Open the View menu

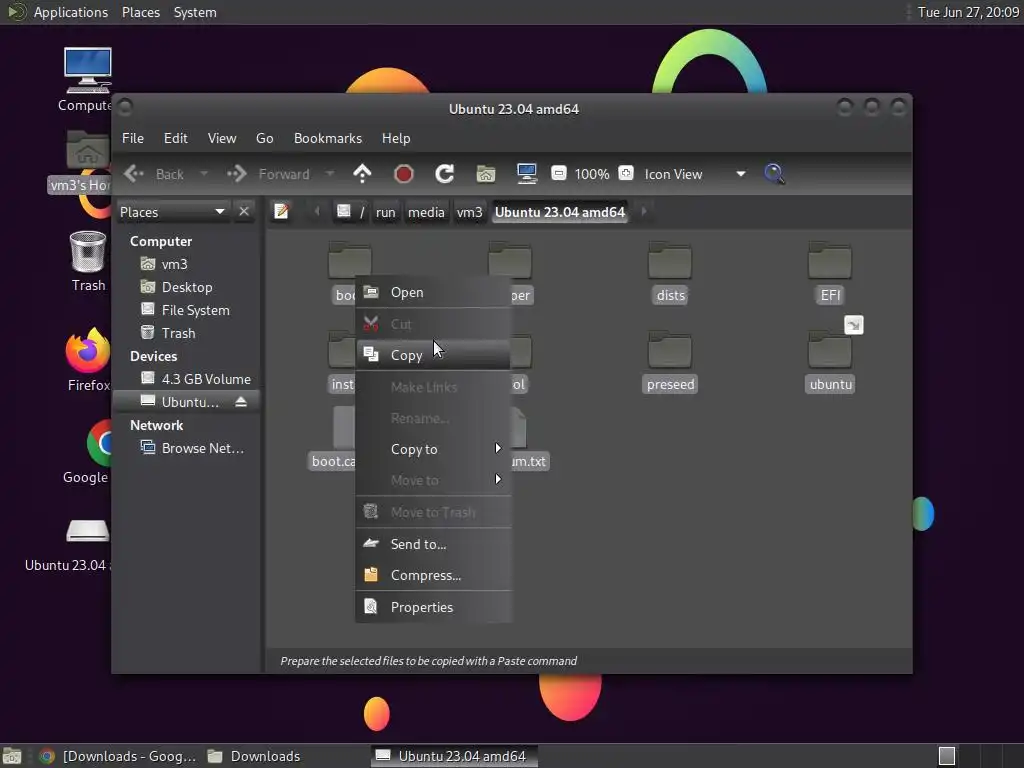[222, 138]
